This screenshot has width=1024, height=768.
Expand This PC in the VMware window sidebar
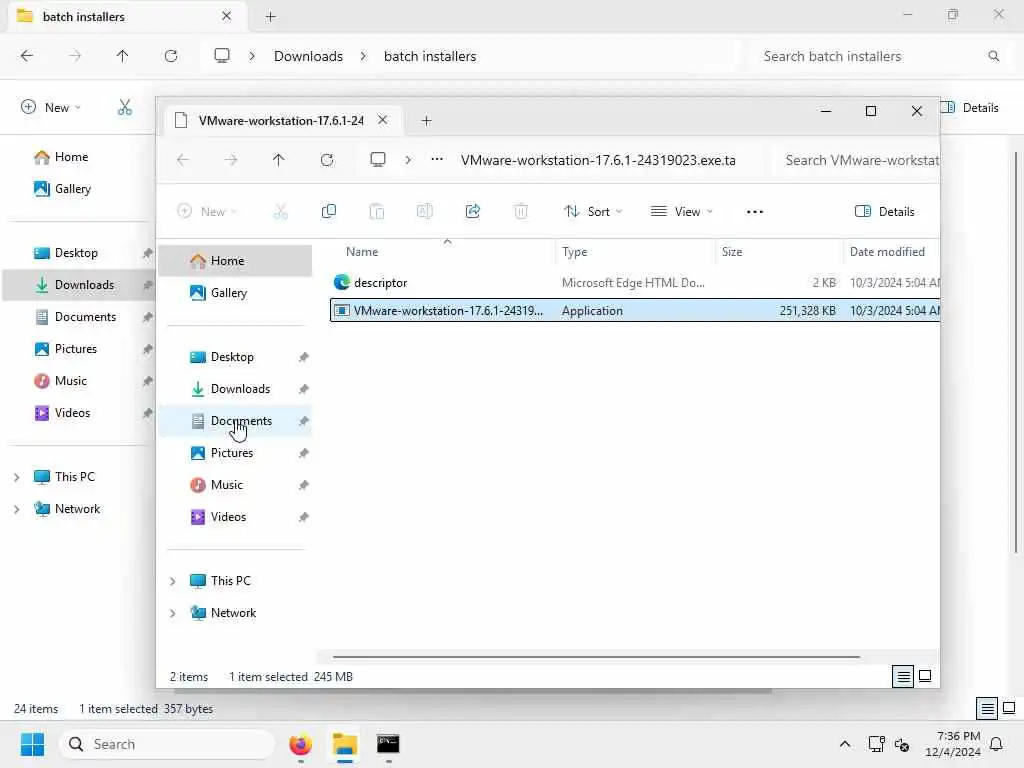(x=172, y=581)
